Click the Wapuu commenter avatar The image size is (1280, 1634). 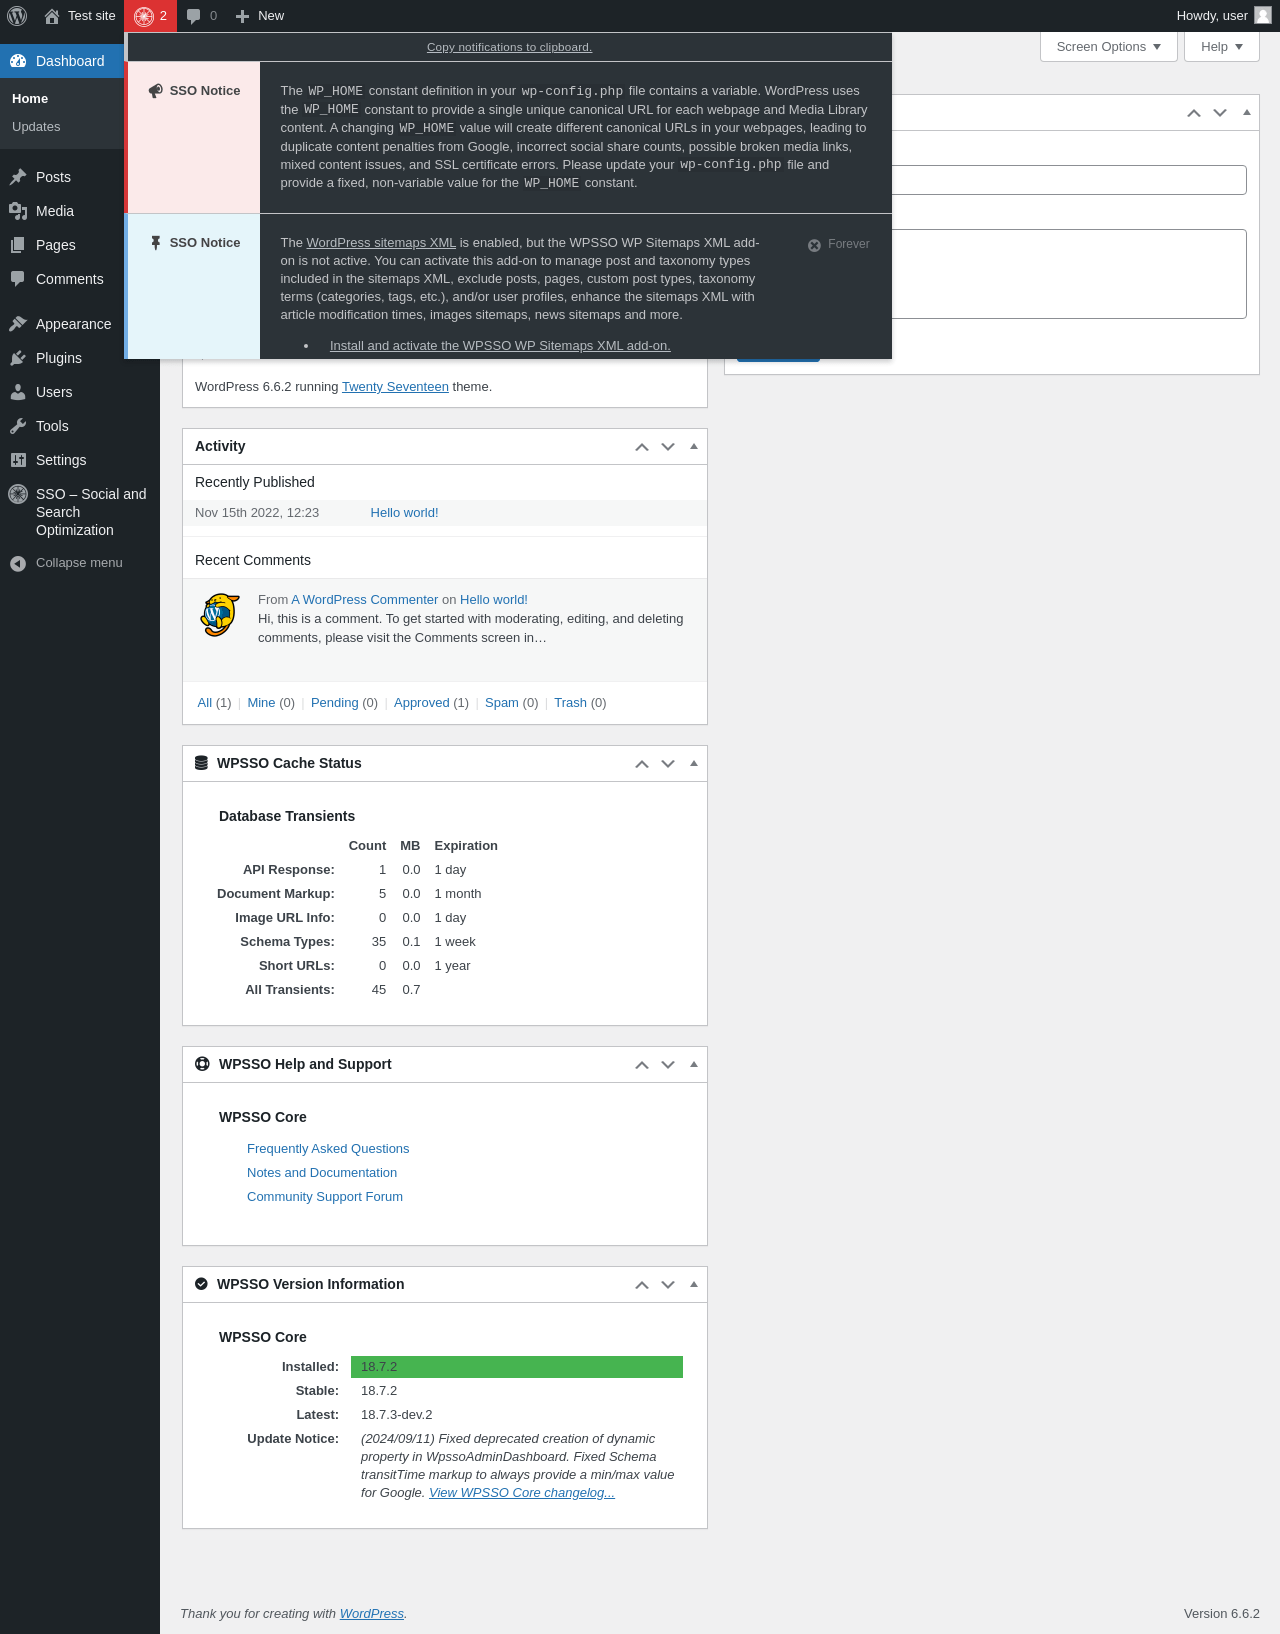[x=220, y=616]
